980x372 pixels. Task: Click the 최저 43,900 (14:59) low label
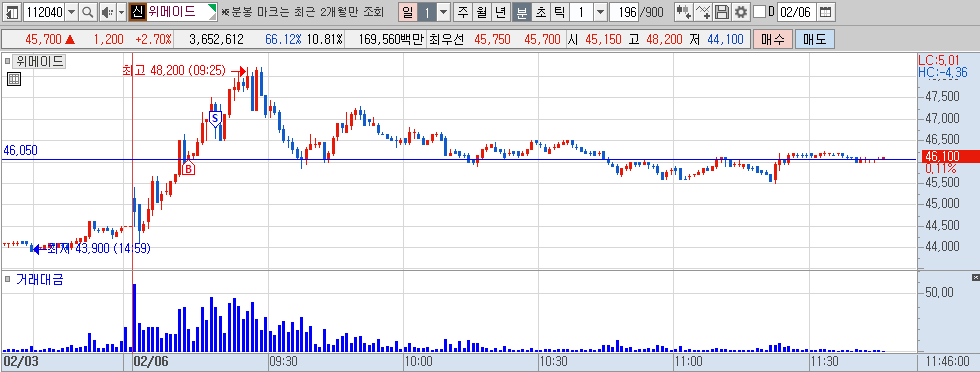pyautogui.click(x=98, y=248)
